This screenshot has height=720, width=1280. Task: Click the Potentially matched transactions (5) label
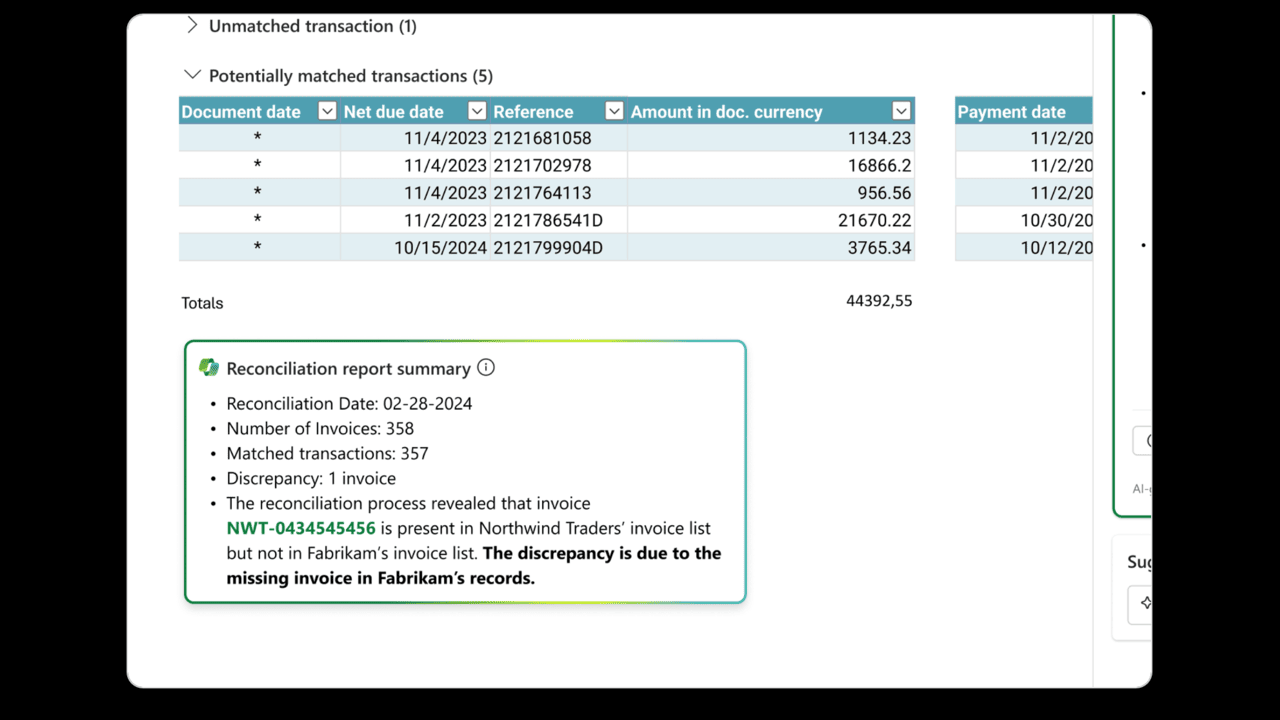(x=351, y=76)
